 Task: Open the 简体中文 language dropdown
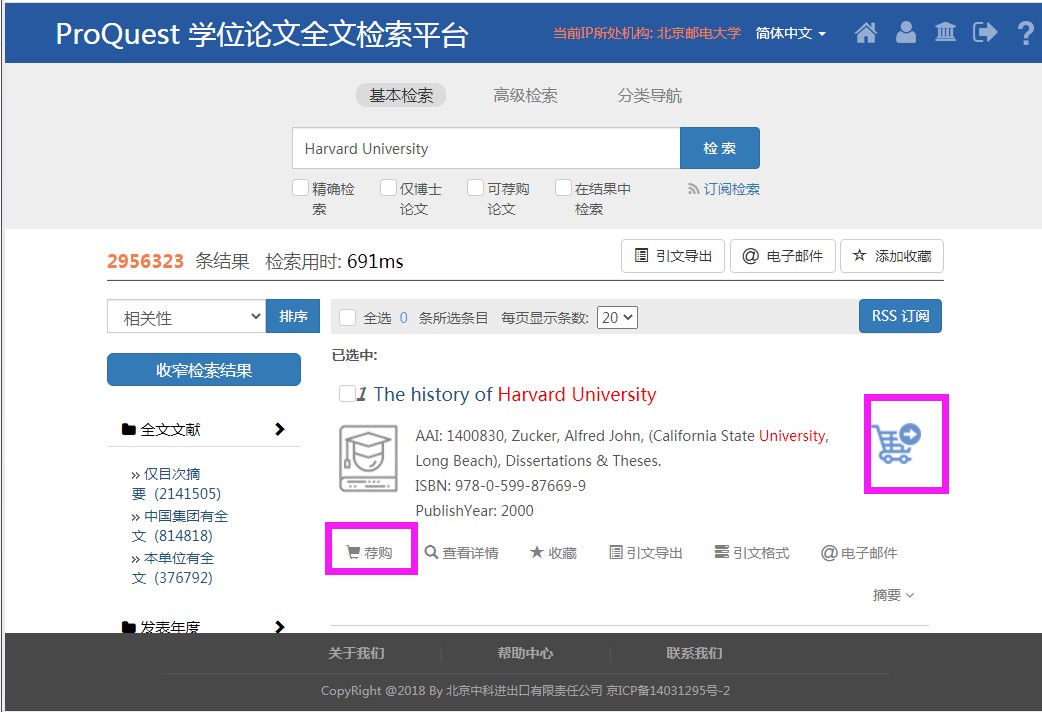tap(791, 33)
